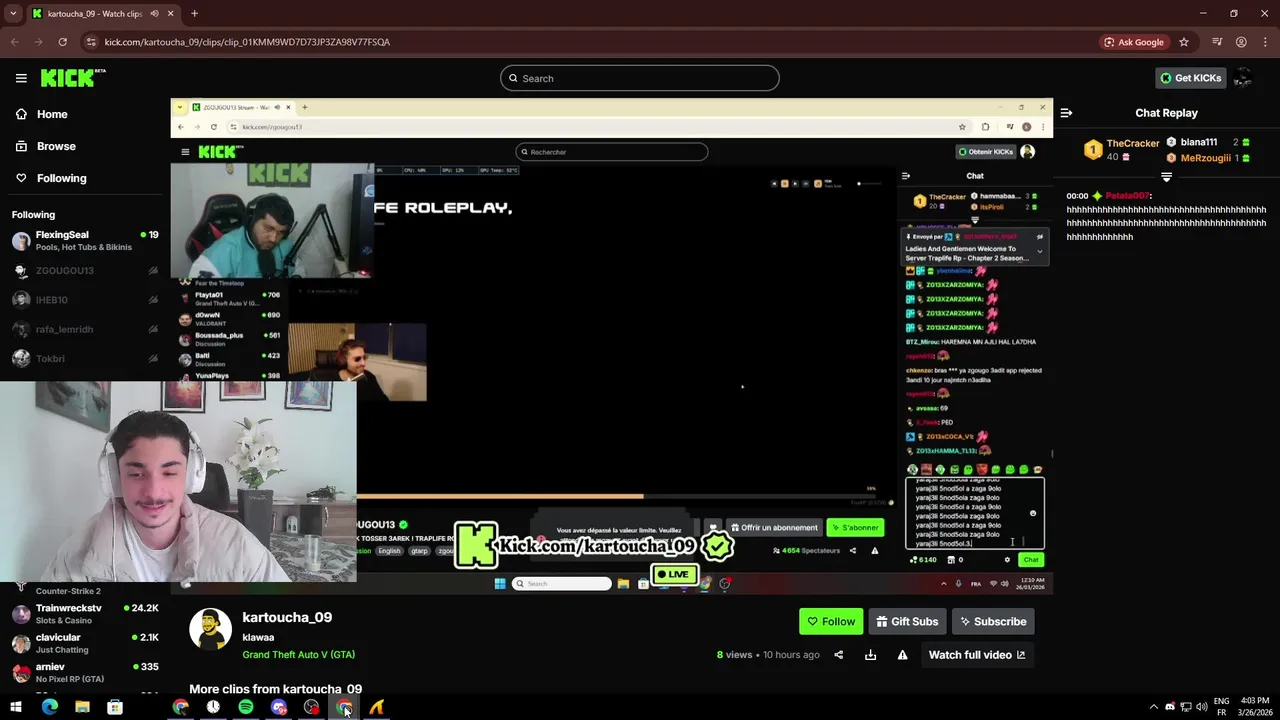The height and width of the screenshot is (720, 1280).
Task: Reload the page
Action: (62, 42)
